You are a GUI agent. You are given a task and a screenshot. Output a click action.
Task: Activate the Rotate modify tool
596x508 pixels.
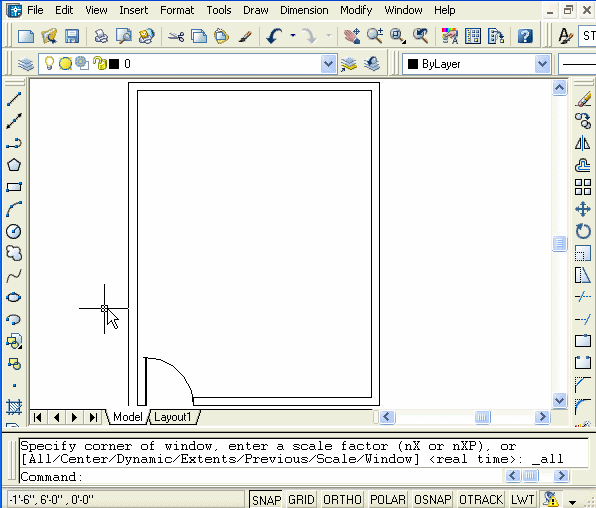click(582, 231)
